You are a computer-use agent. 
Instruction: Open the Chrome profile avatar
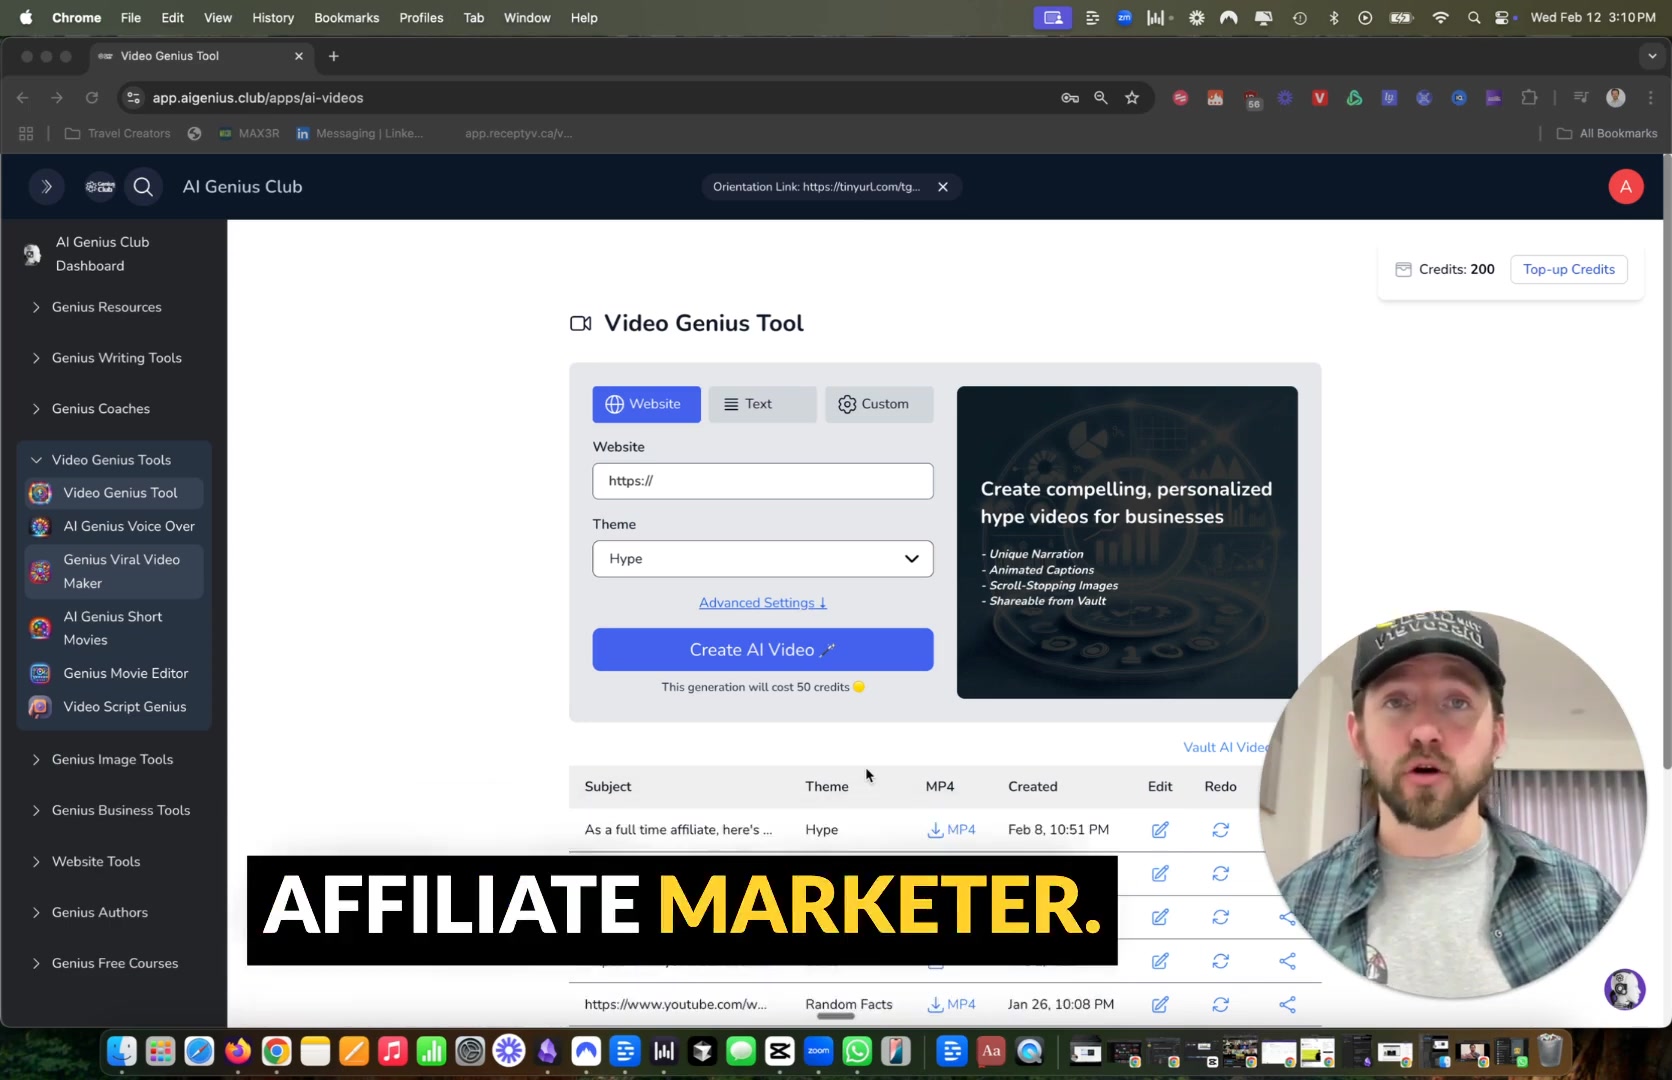pos(1615,98)
